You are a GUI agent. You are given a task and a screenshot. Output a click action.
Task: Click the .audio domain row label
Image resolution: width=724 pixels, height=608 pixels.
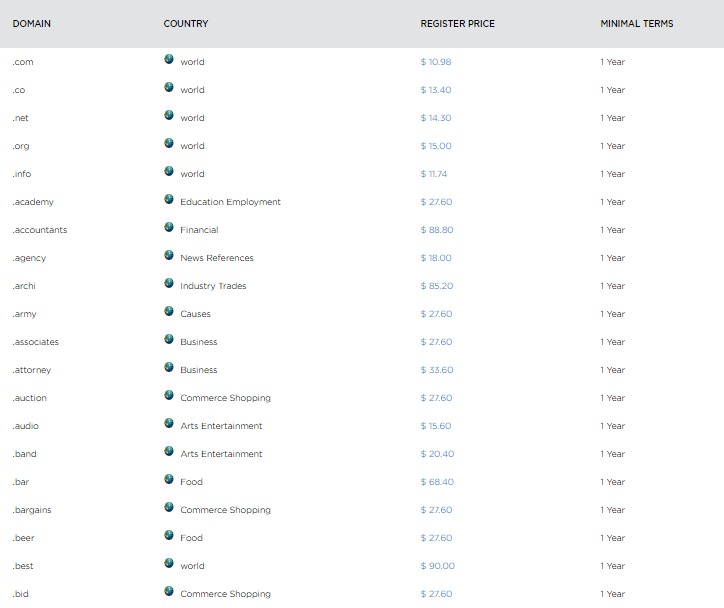click(26, 426)
